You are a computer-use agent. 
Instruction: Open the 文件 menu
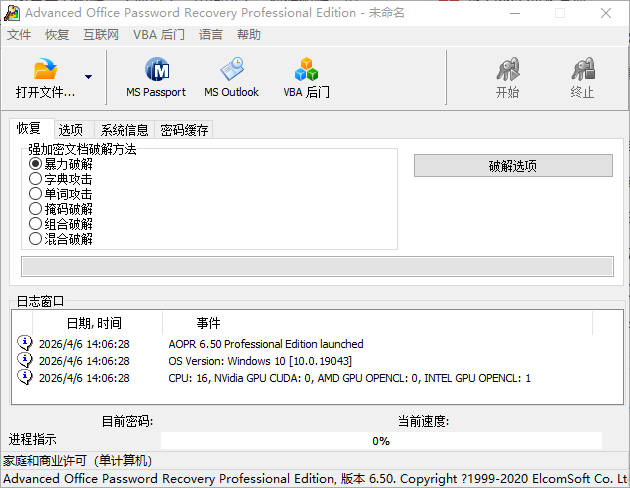(19, 35)
